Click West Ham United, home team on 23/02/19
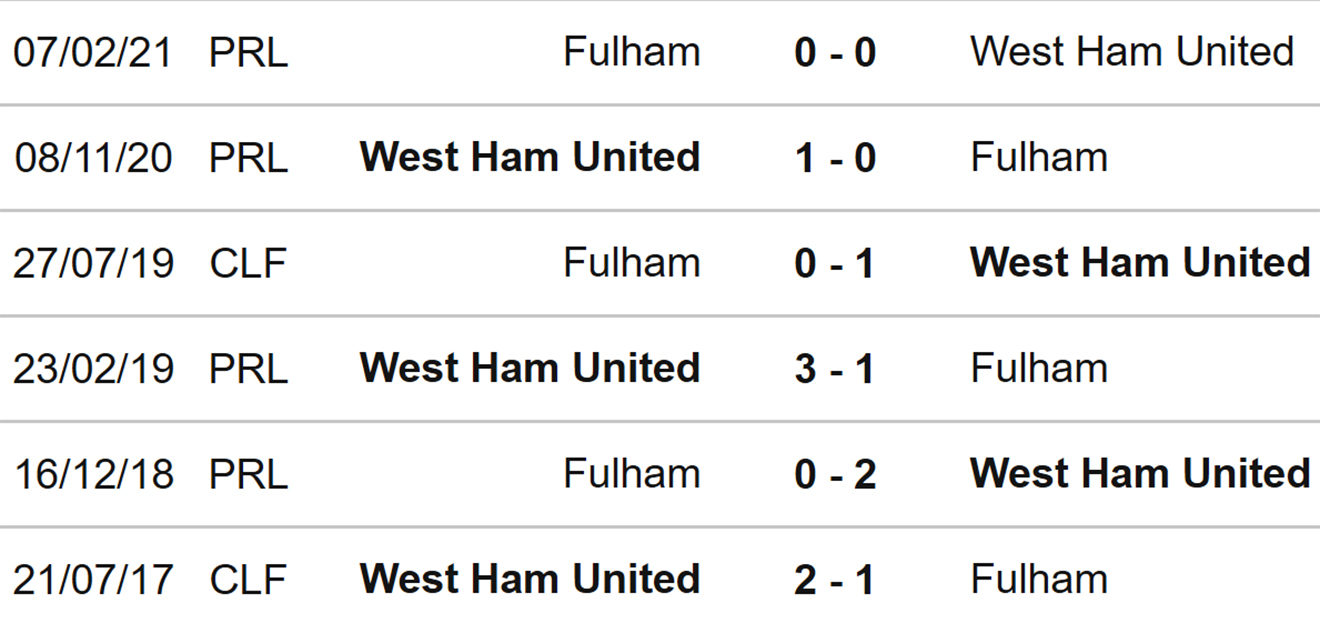The height and width of the screenshot is (623, 1320). point(530,369)
